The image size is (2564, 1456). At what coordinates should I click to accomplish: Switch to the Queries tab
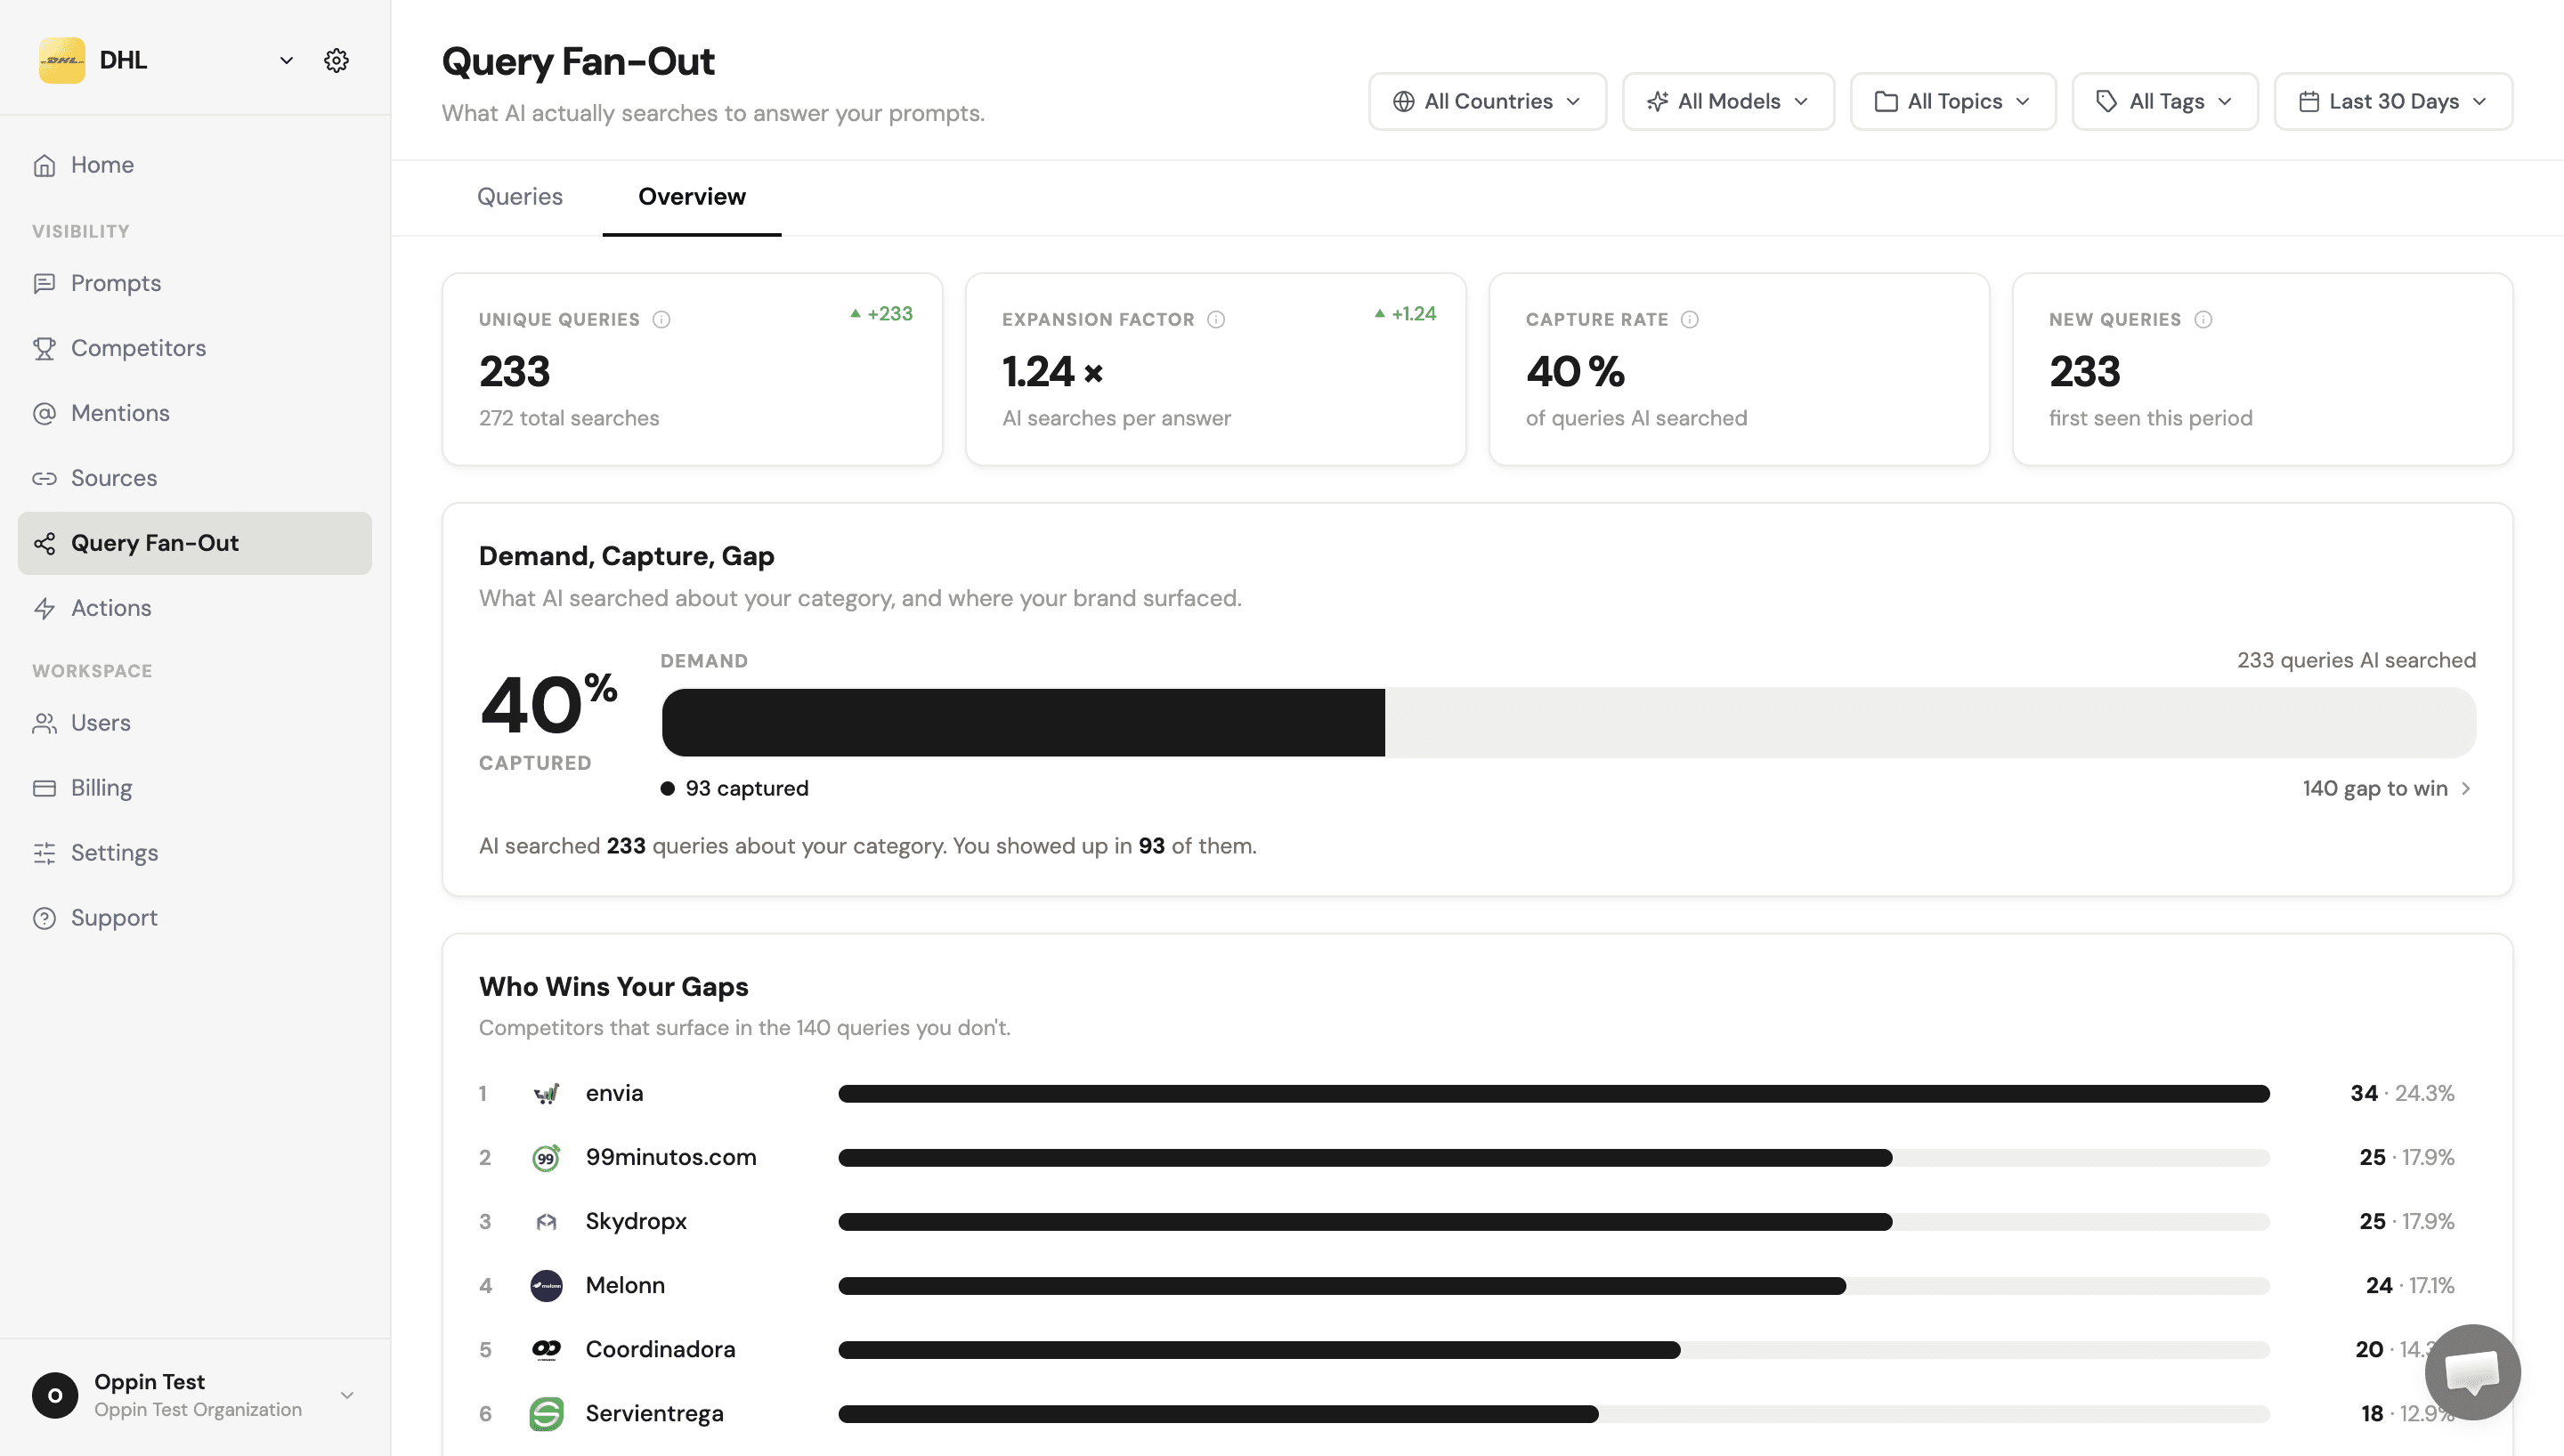point(520,197)
